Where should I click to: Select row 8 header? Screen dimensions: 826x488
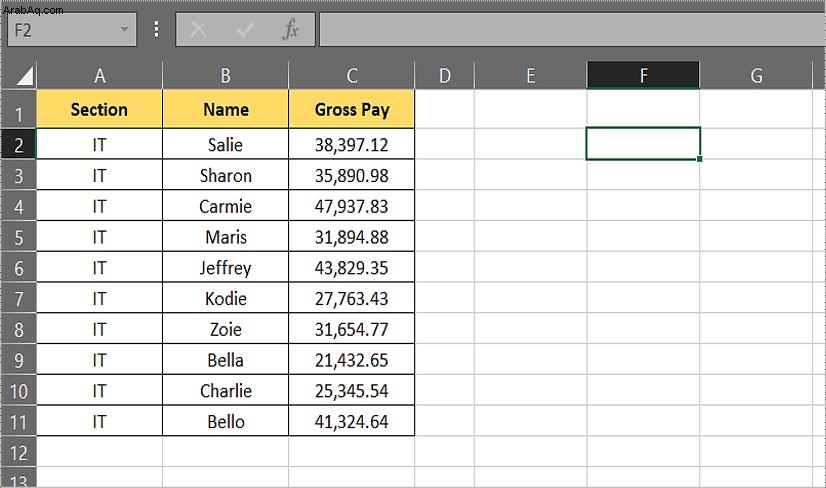18,329
